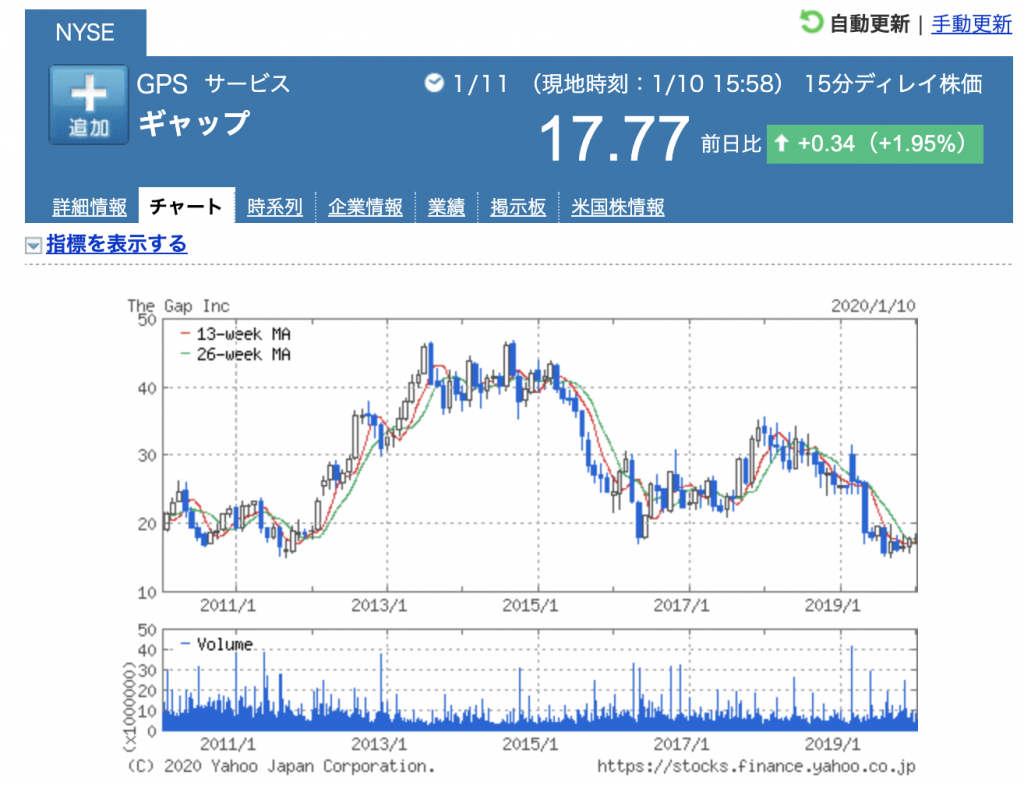Image resolution: width=1024 pixels, height=786 pixels.
Task: Open the 企業情報 tab
Action: pos(365,207)
